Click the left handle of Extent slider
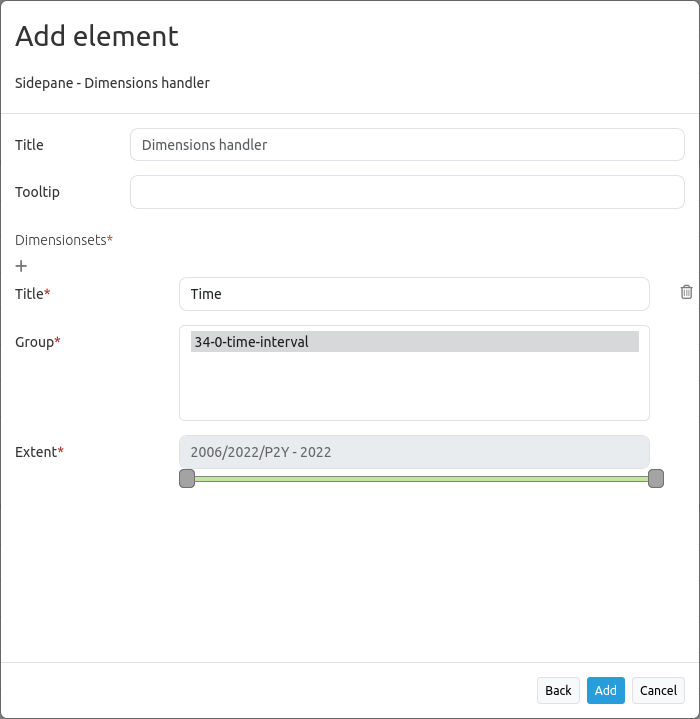 point(187,479)
